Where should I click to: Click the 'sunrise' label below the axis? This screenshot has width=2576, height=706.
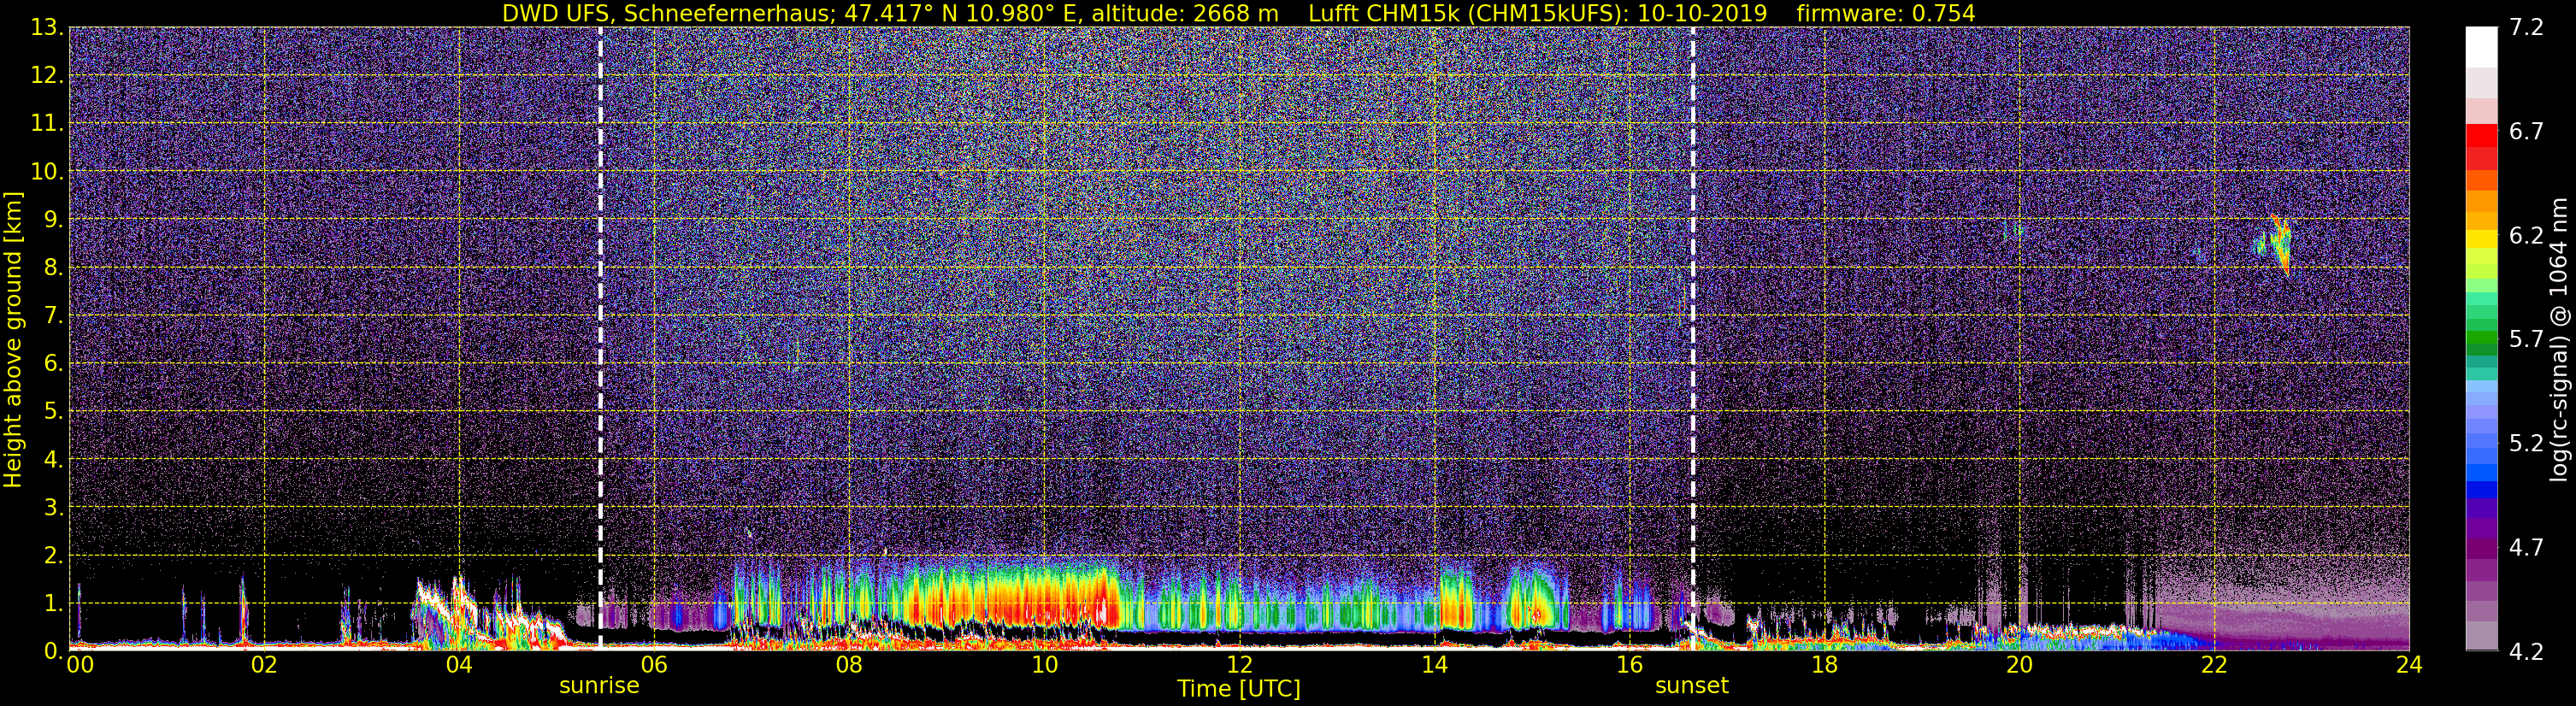[599, 686]
